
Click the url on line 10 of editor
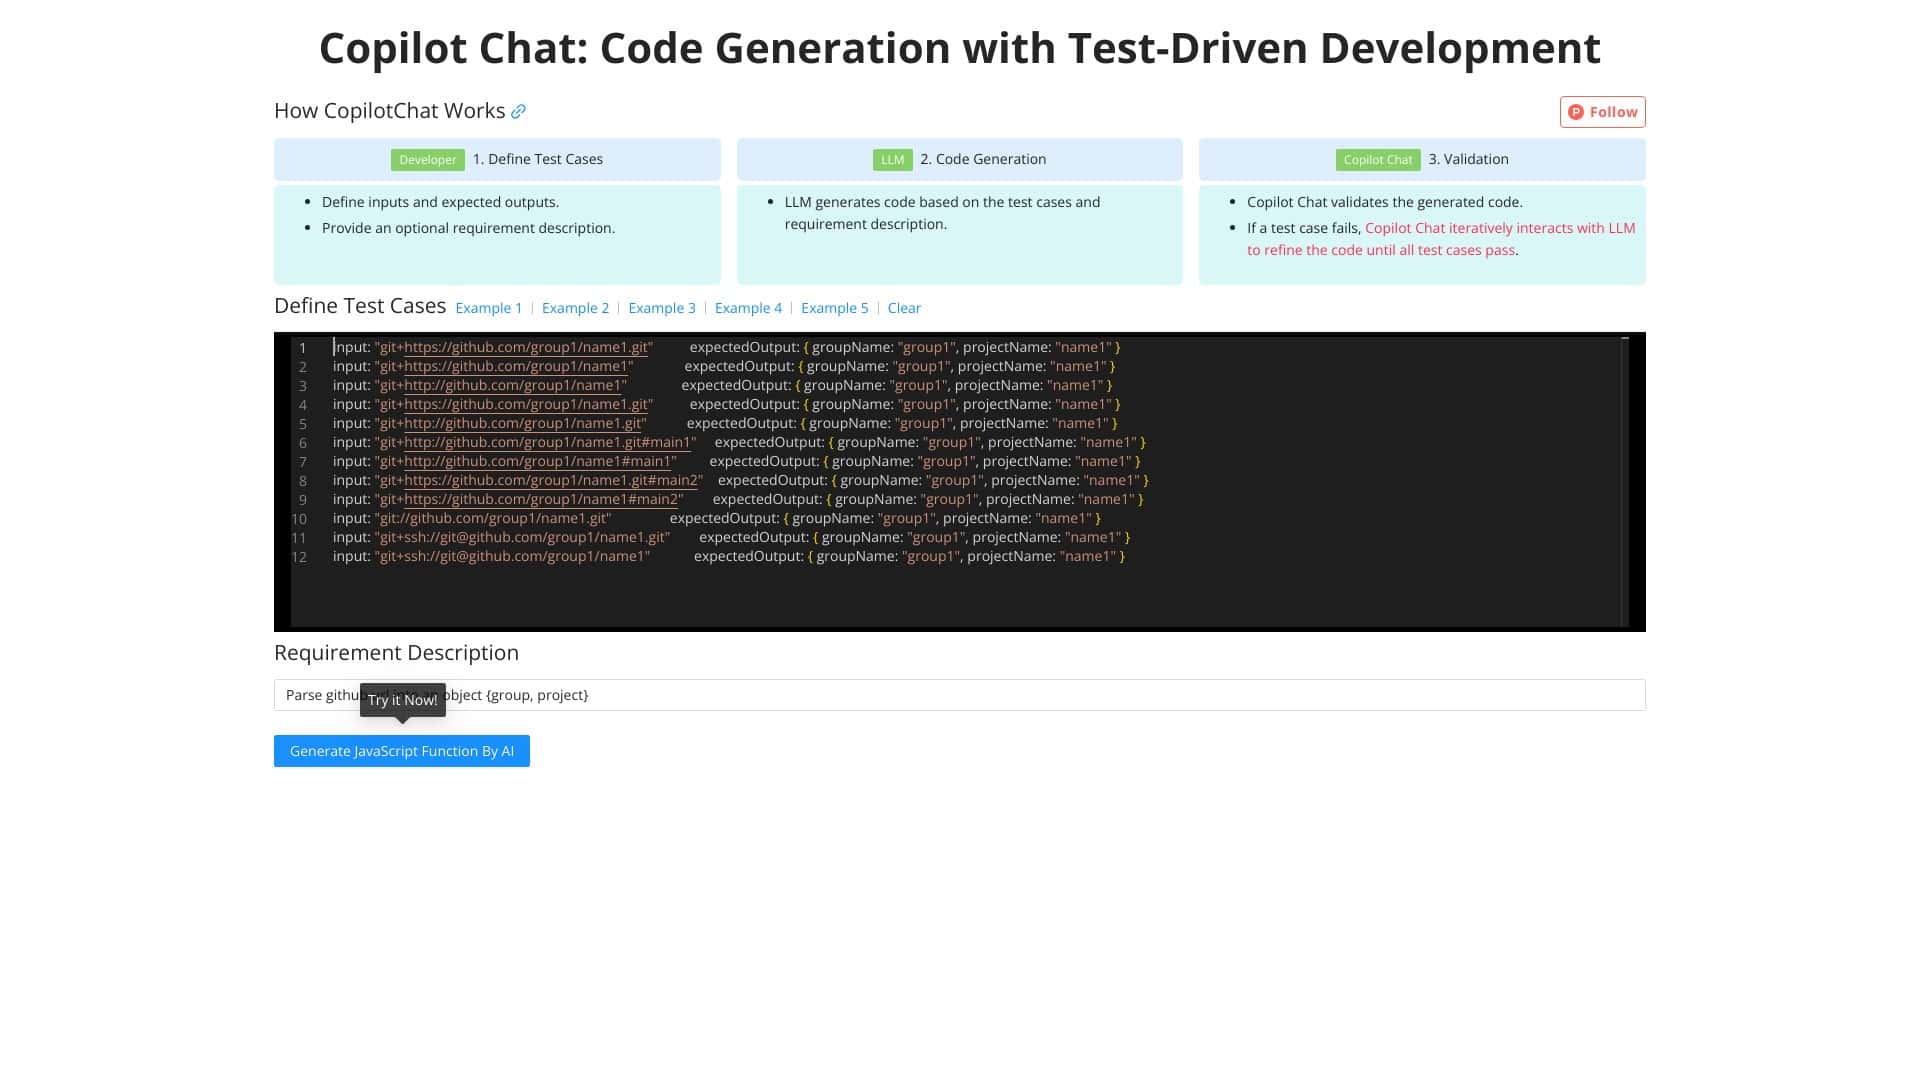point(495,518)
